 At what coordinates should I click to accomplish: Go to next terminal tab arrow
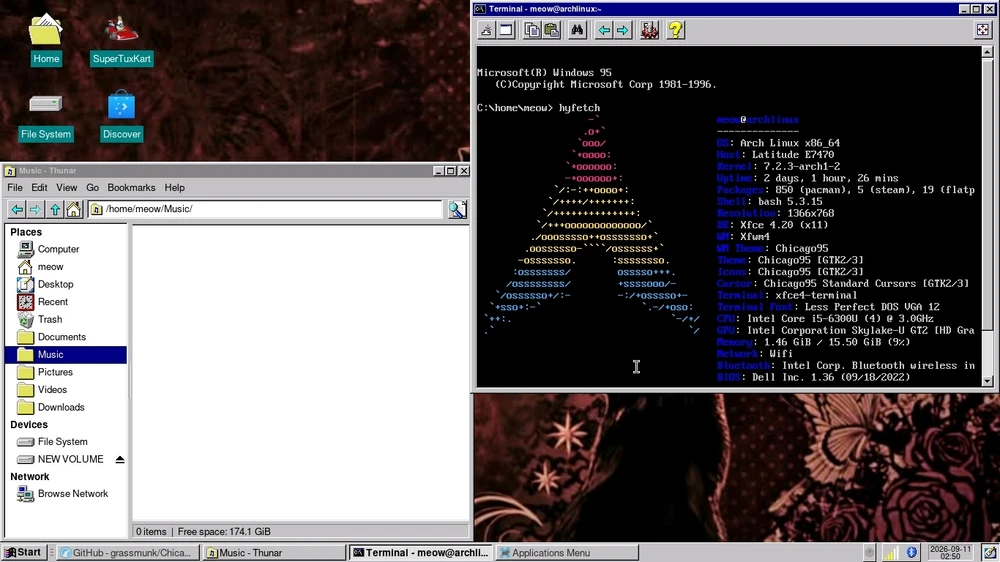tap(622, 30)
